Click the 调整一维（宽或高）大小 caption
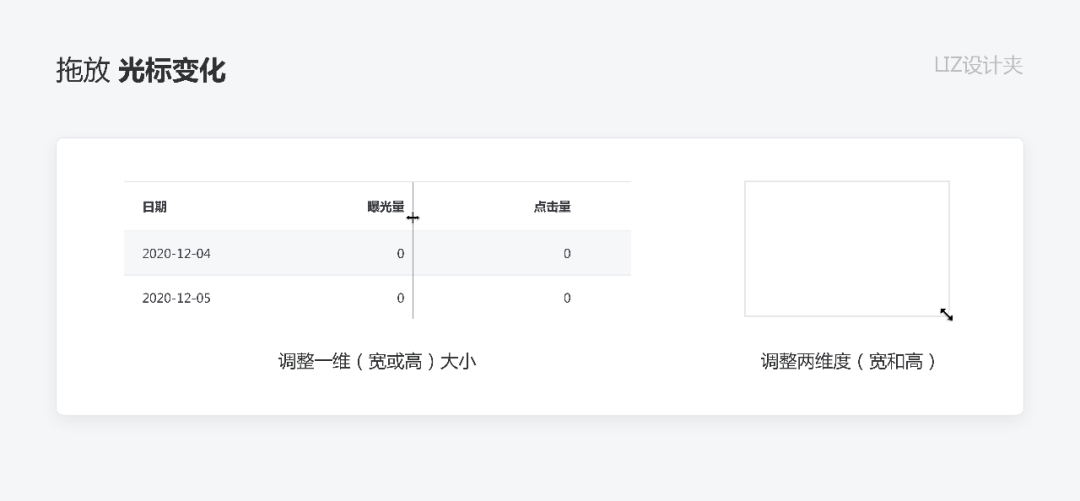The image size is (1080, 501). point(377,361)
